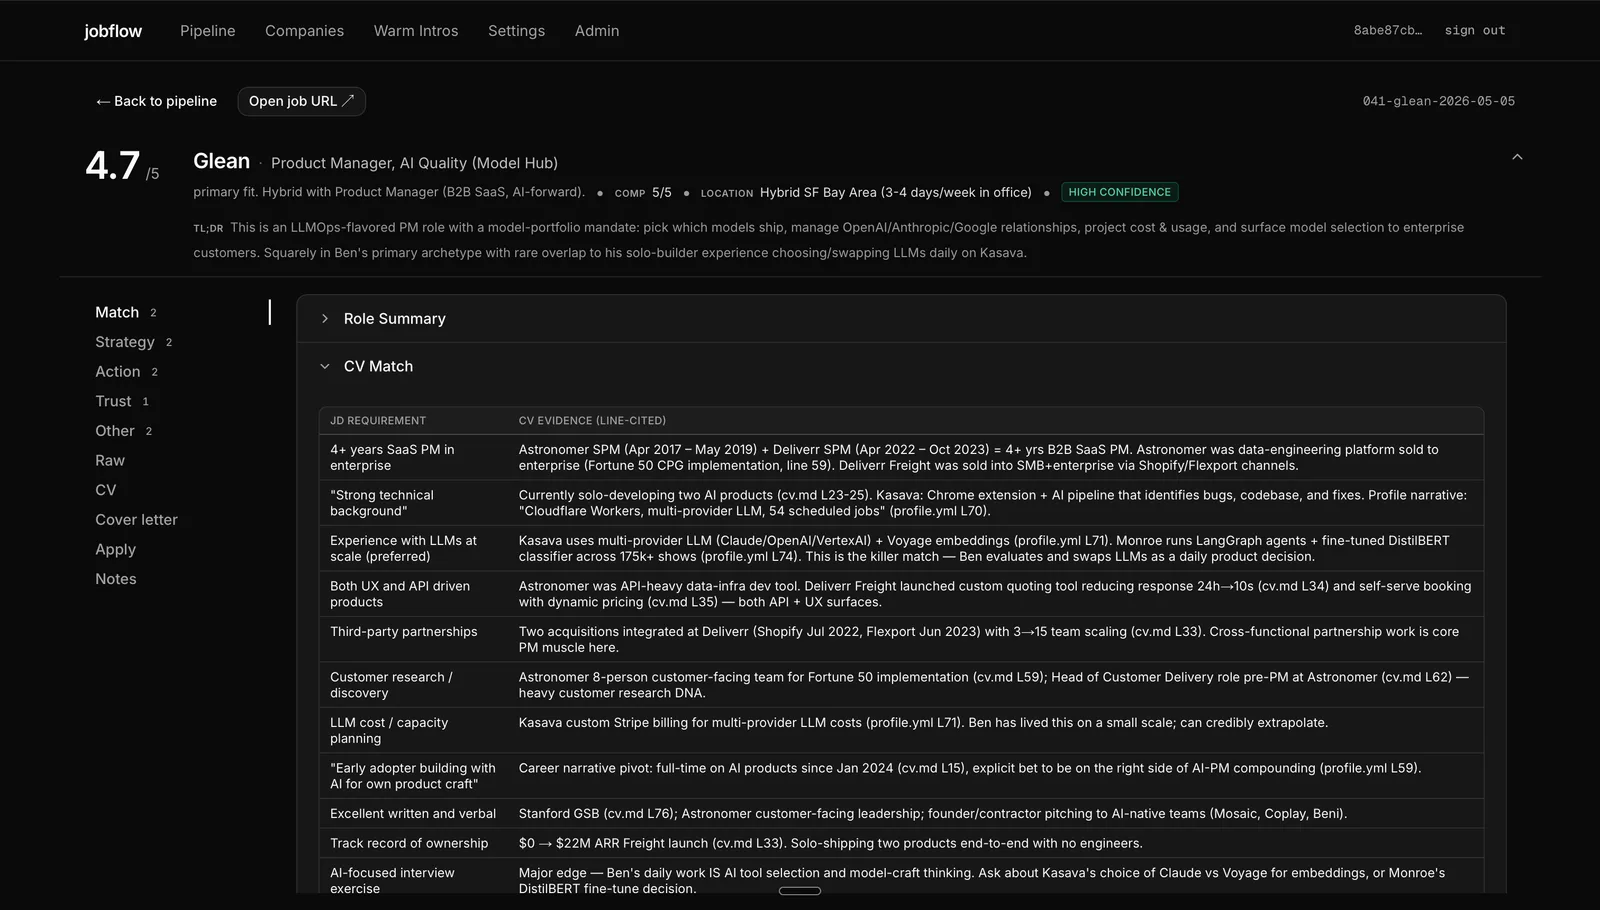The height and width of the screenshot is (910, 1600).
Task: Click the Stanford GSB evidence text
Action: 932,814
